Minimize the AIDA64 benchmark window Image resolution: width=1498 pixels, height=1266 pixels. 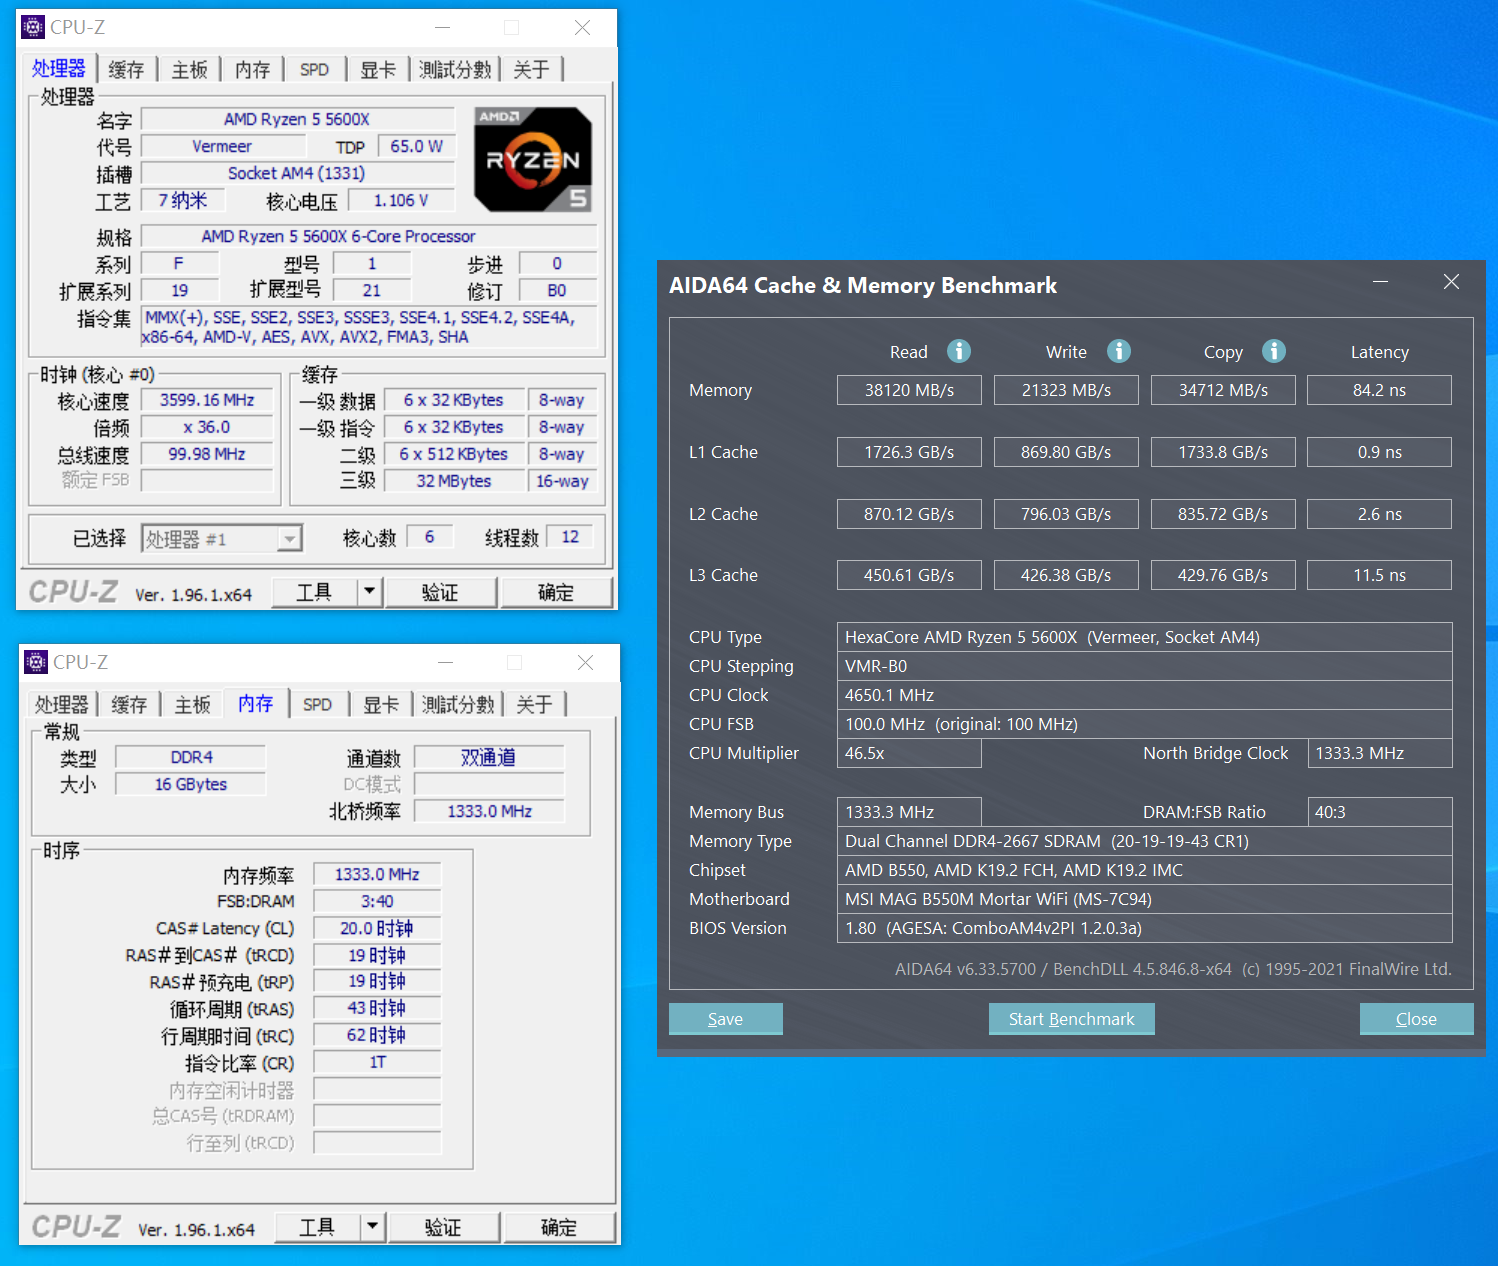tap(1380, 283)
